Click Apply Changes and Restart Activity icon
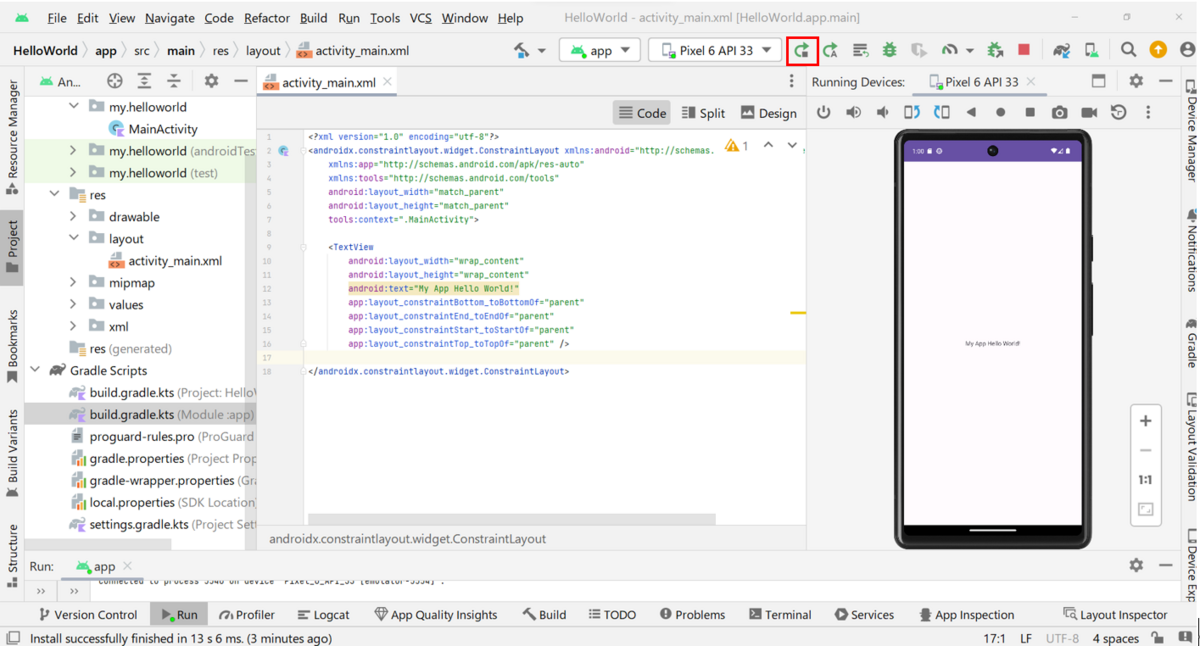Viewport: 1200px width, 646px height. 831,50
